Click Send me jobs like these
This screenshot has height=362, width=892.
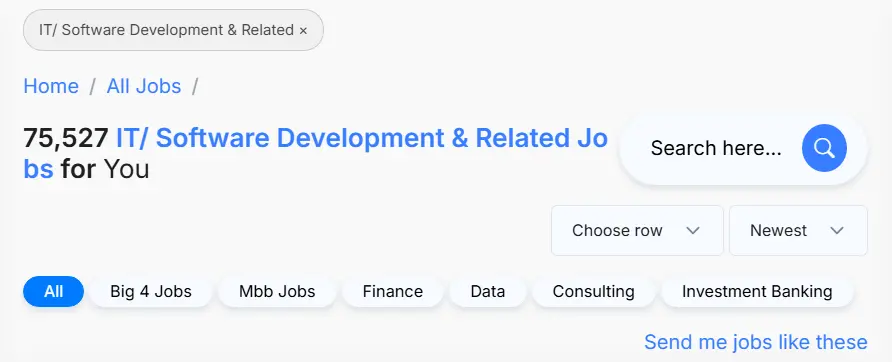point(755,342)
